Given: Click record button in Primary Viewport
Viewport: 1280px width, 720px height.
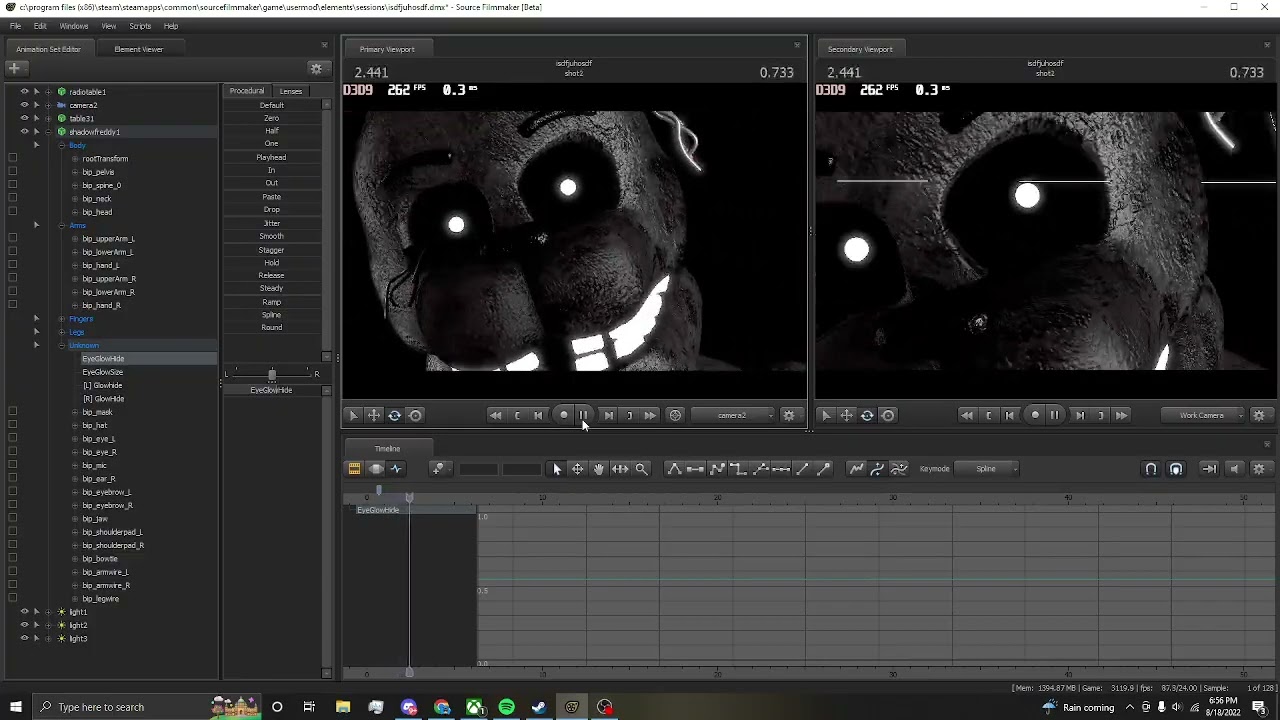Looking at the screenshot, I should tap(564, 416).
